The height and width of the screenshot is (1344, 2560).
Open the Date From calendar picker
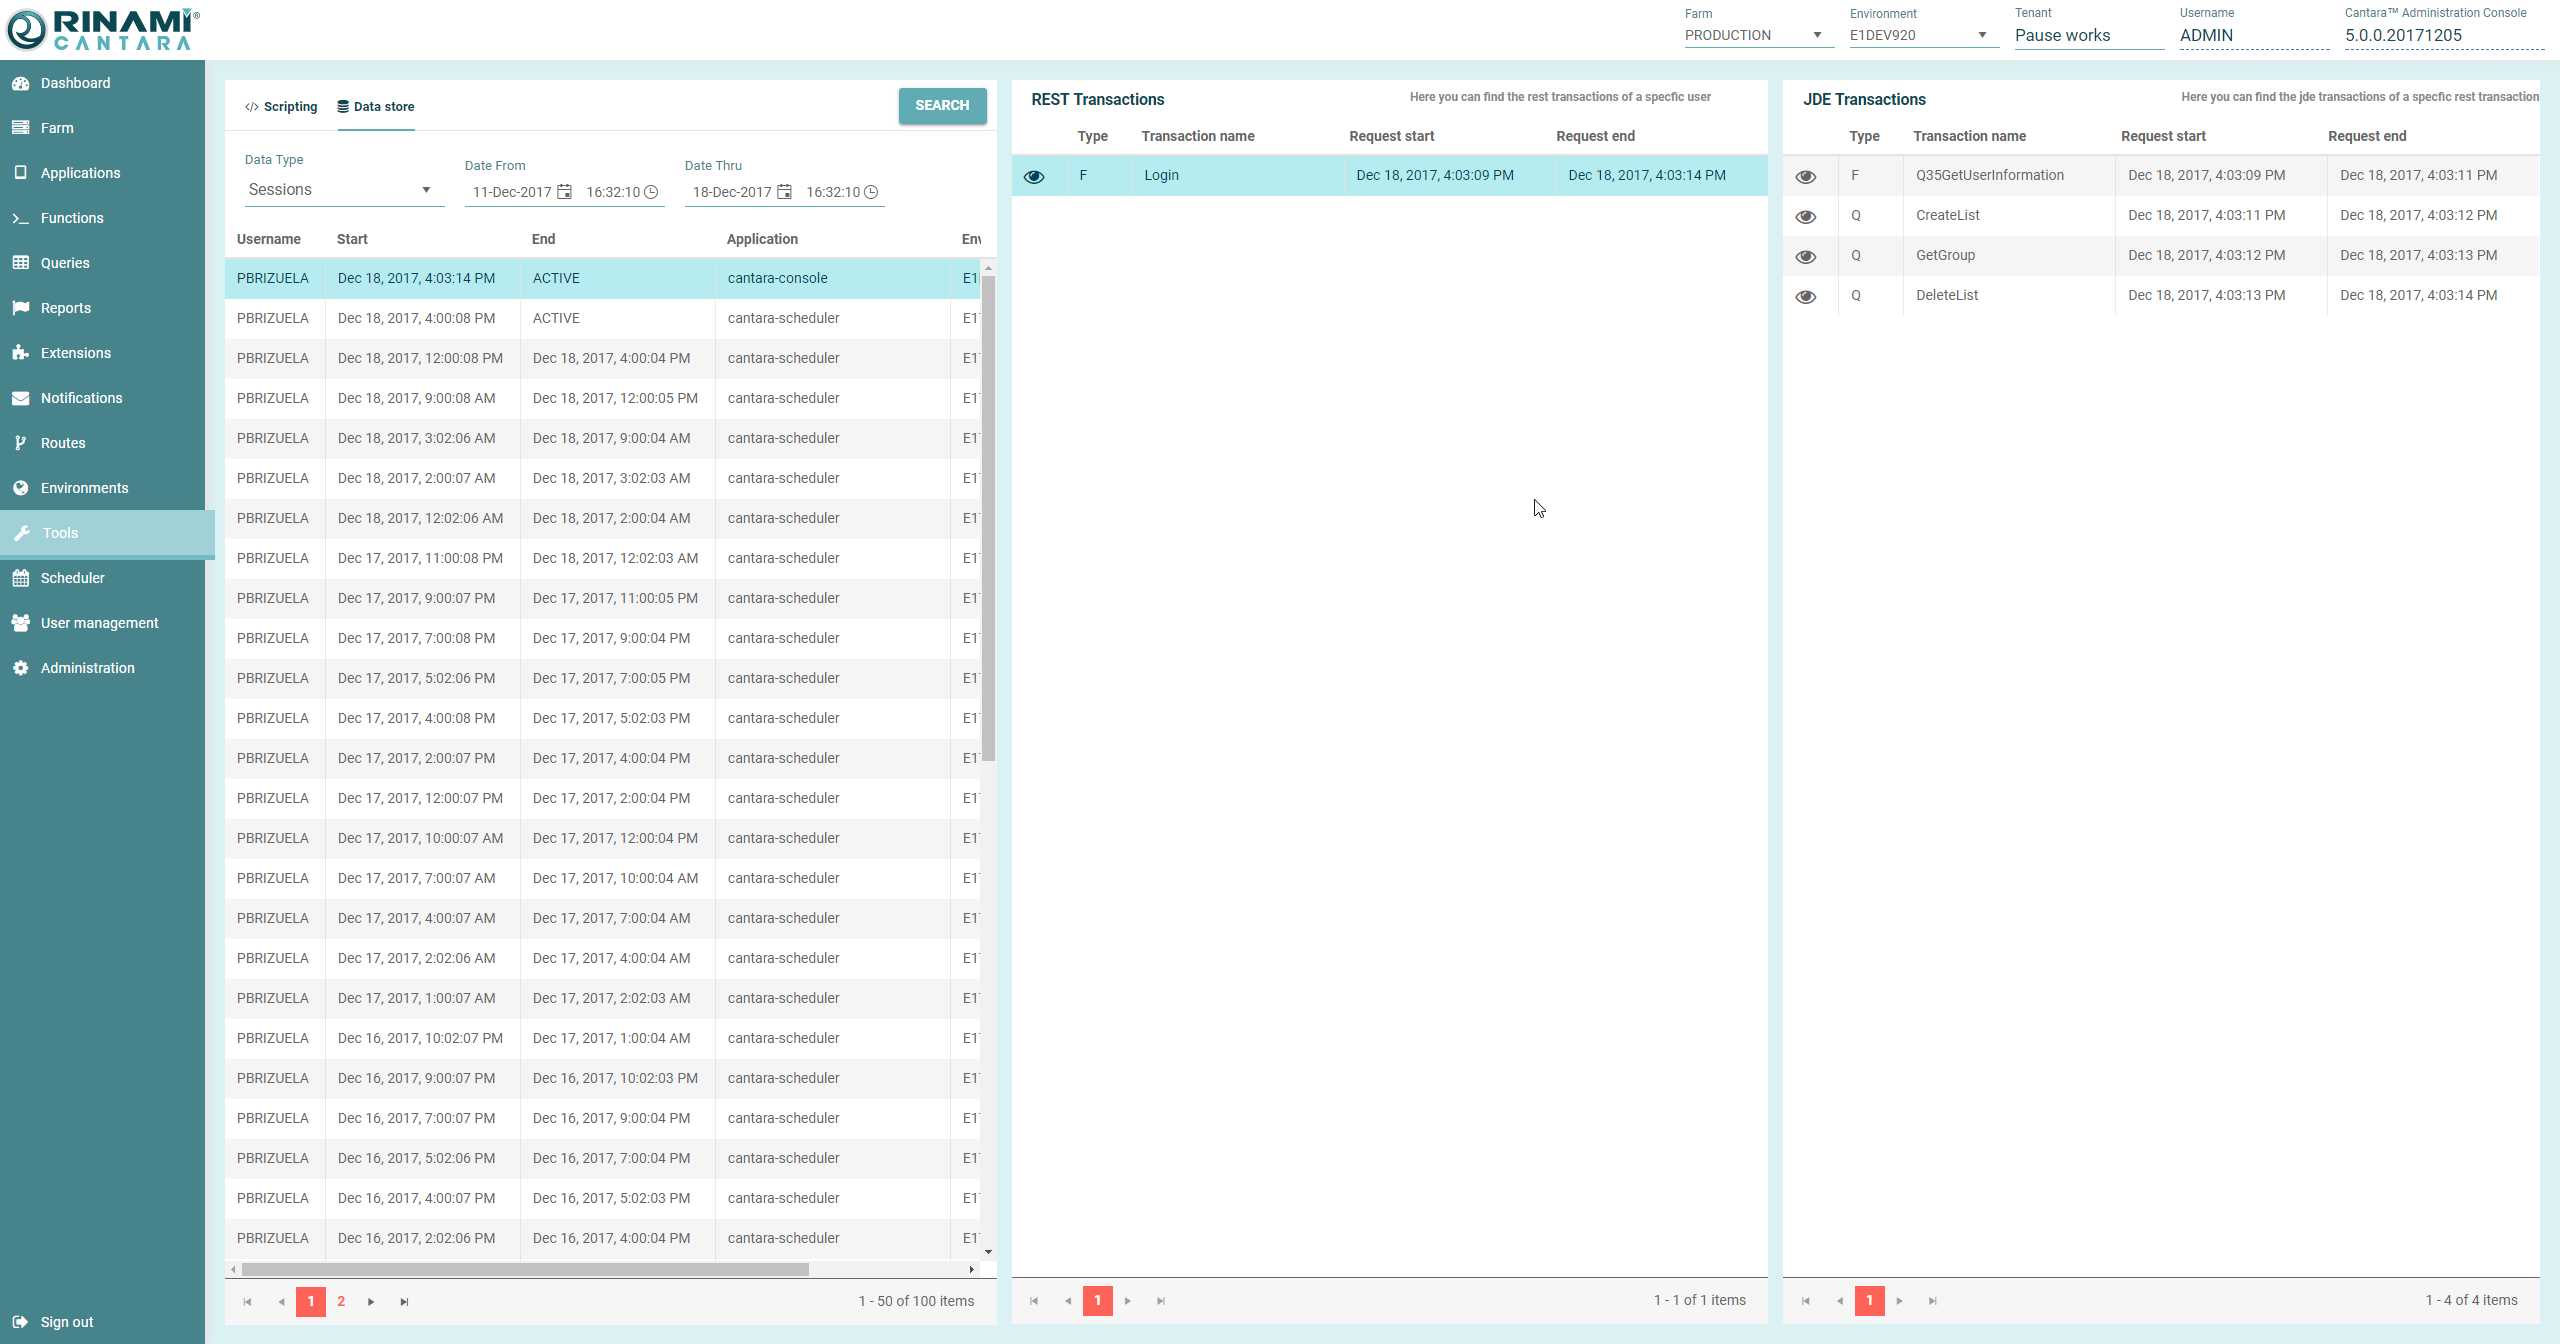[x=564, y=192]
